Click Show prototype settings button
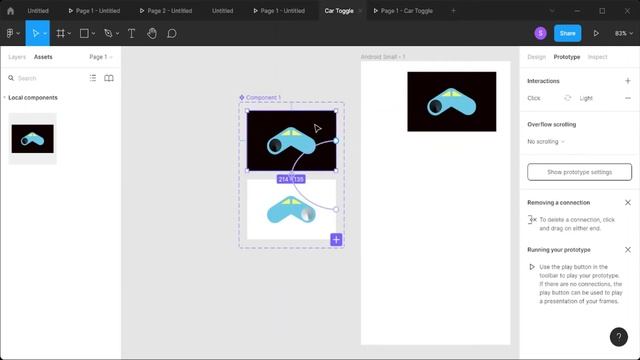This screenshot has height=360, width=640. tap(579, 172)
